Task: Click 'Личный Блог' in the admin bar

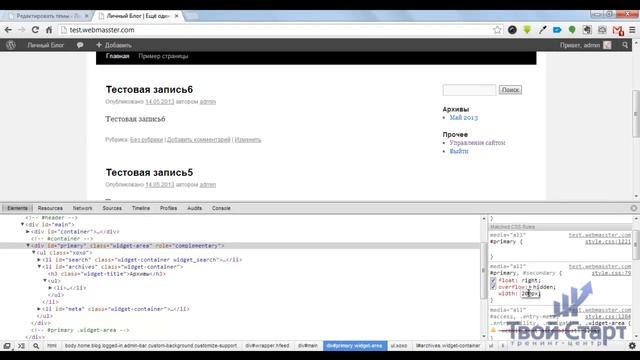Action: (46, 45)
